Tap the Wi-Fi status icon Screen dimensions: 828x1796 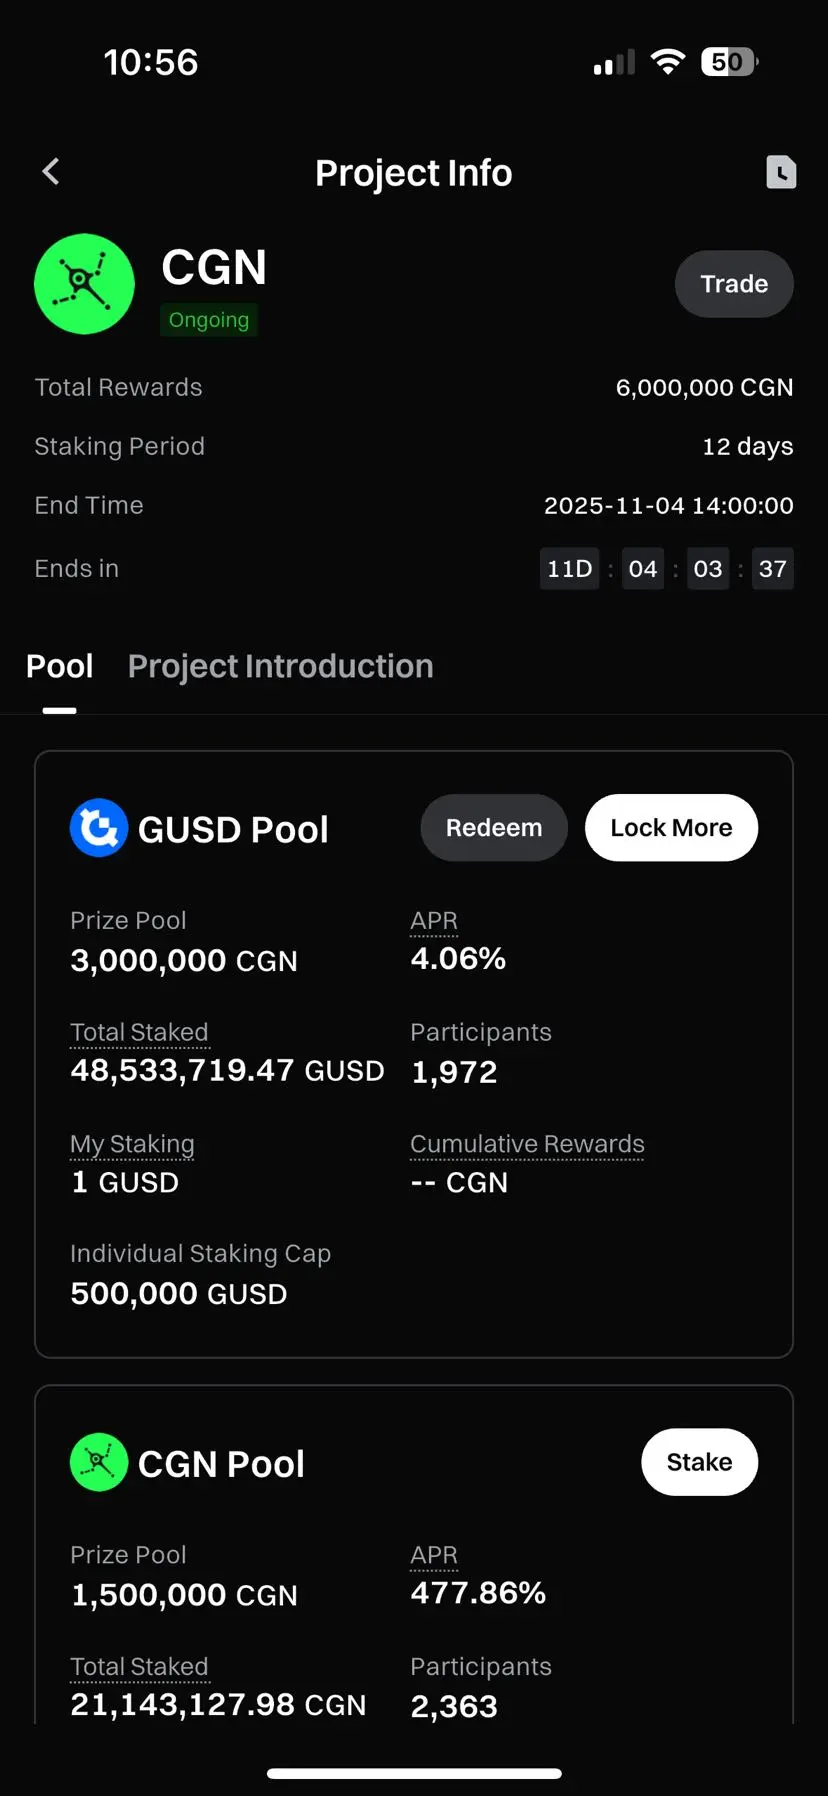coord(667,62)
